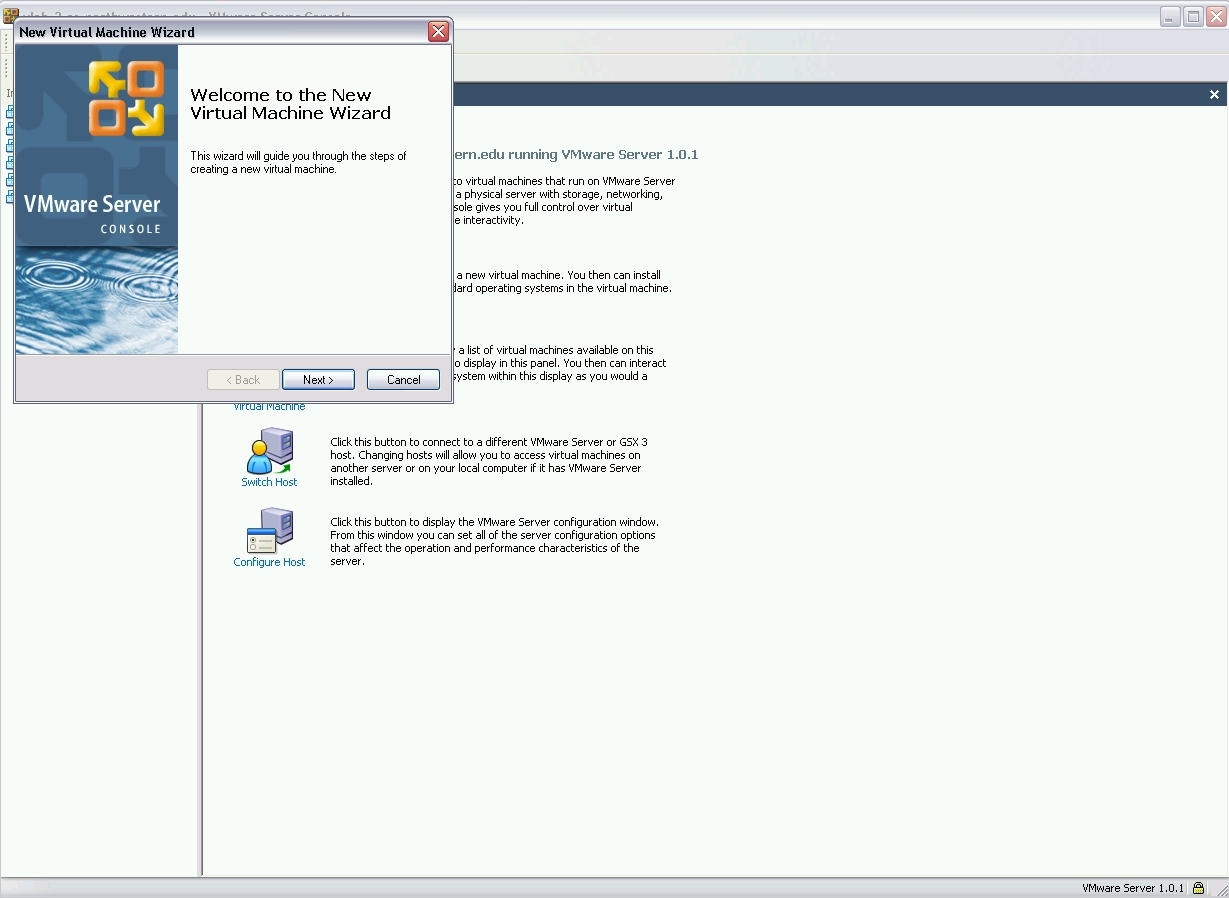Screen dimensions: 1229x898
Task: Click the 'This wizard will guide you' description text
Action: (298, 163)
